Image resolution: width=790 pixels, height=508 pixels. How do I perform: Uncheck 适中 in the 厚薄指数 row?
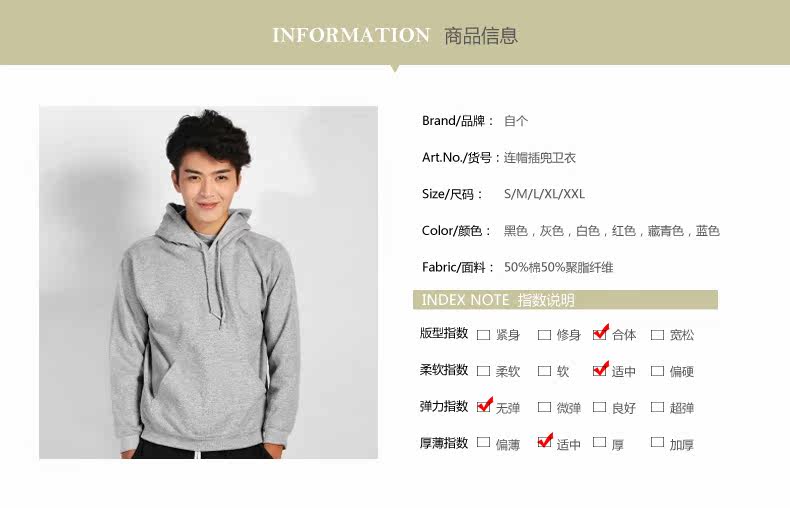(545, 441)
